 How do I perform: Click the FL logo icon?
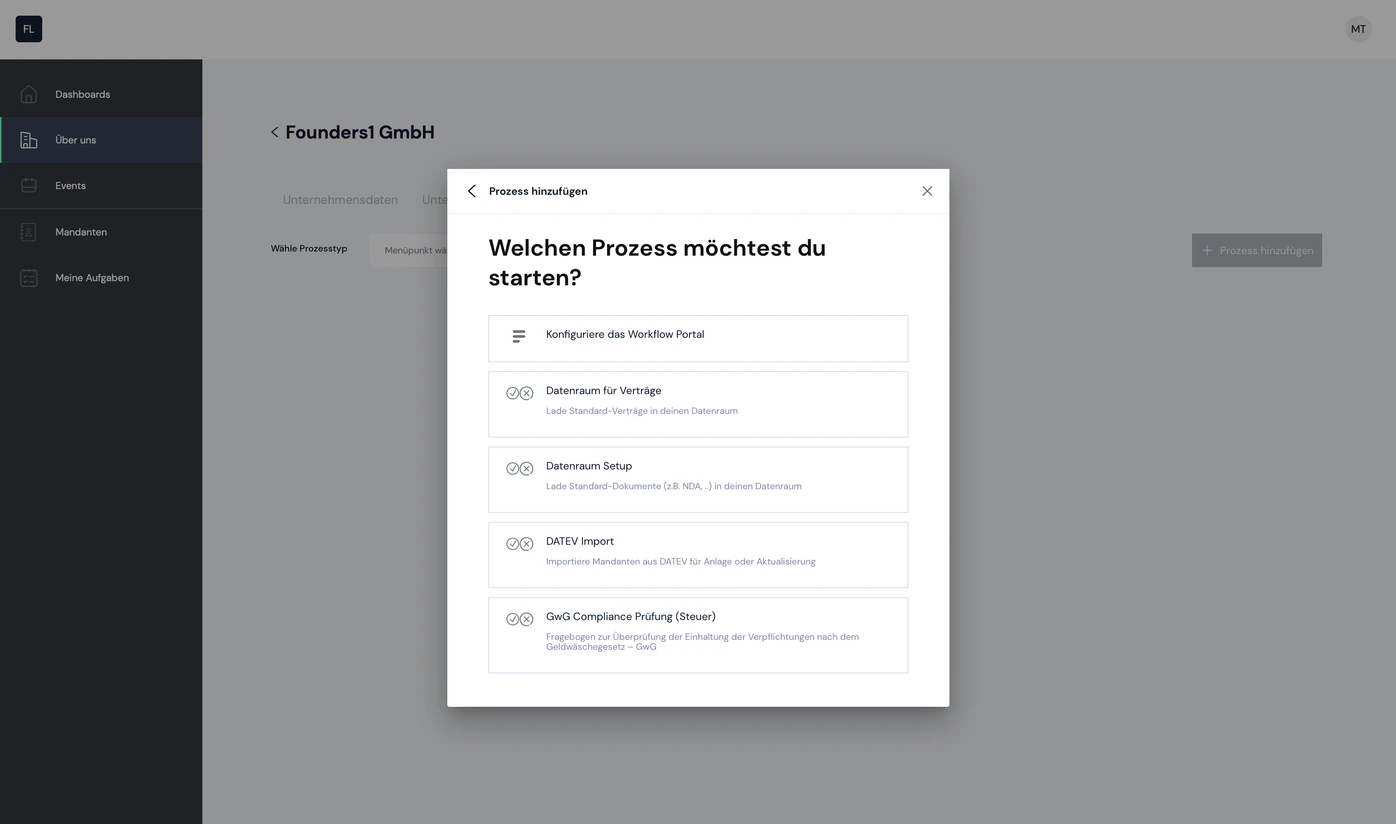coord(29,29)
